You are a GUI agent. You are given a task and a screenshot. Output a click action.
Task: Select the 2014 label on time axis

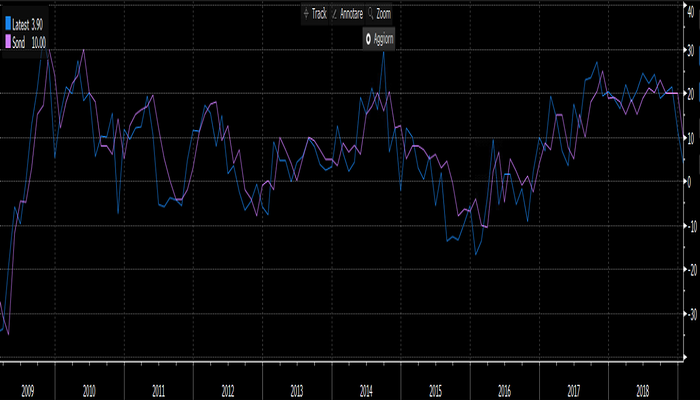click(x=366, y=391)
